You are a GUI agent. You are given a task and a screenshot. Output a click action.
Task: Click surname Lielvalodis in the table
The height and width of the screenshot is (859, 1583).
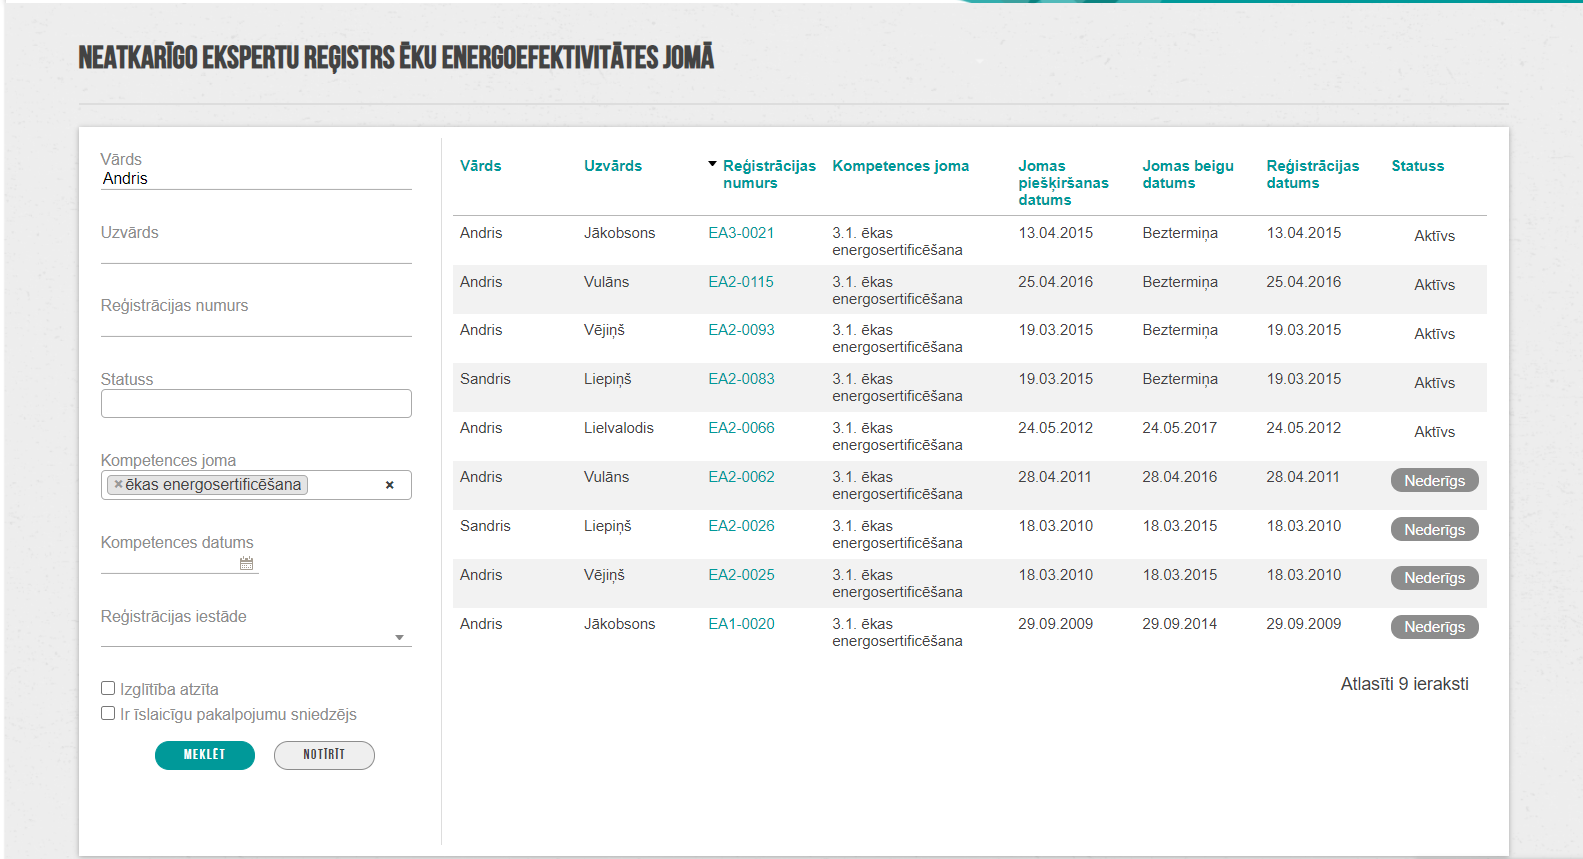(619, 428)
